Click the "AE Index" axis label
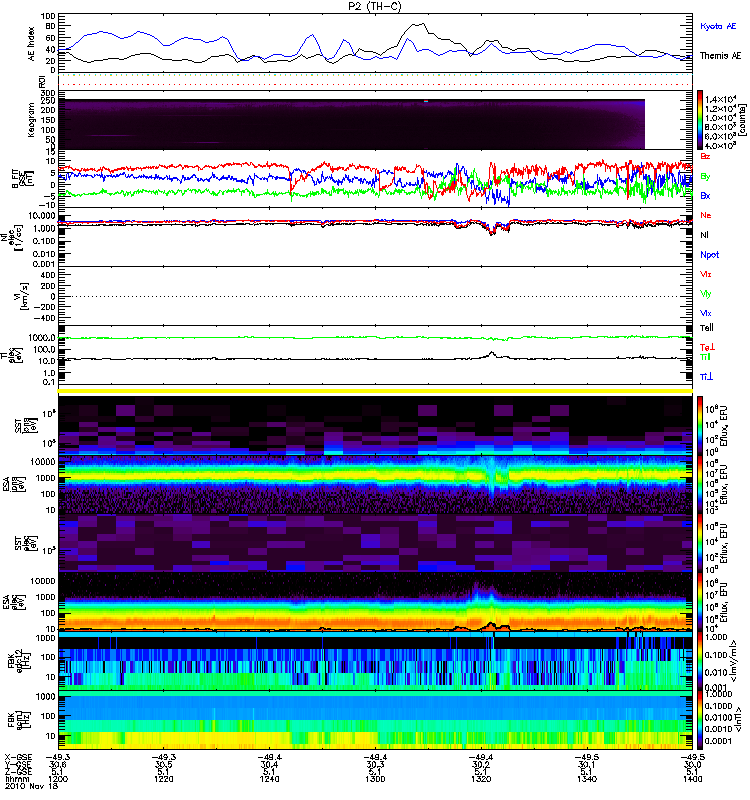Screen dimensions: 750x800 [32, 44]
